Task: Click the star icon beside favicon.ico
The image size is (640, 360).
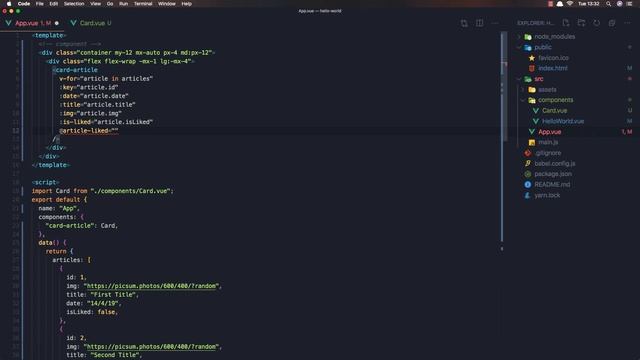Action: pos(531,58)
